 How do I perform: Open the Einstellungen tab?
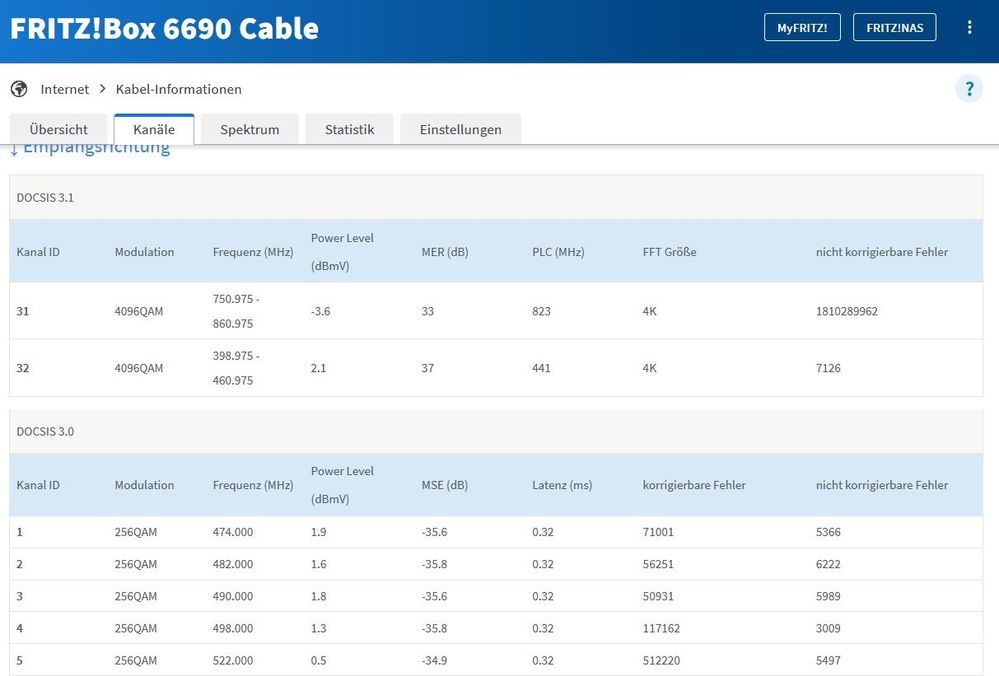coord(459,129)
